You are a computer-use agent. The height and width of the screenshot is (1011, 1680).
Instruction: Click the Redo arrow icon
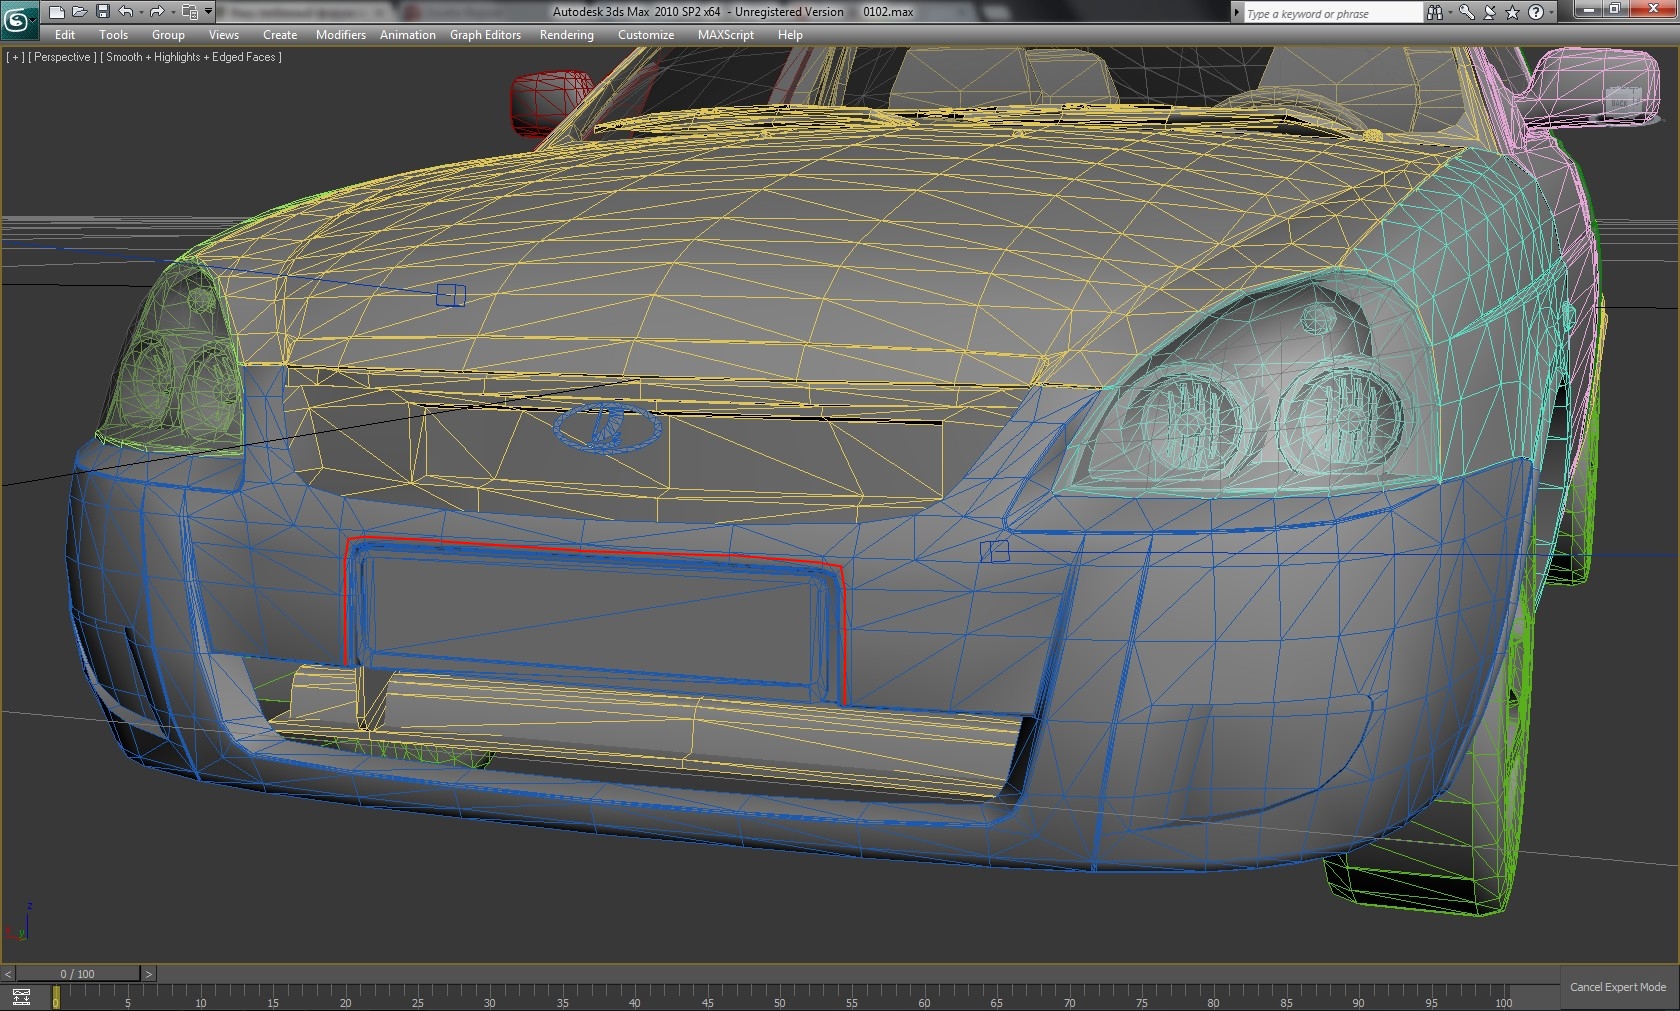(x=156, y=12)
